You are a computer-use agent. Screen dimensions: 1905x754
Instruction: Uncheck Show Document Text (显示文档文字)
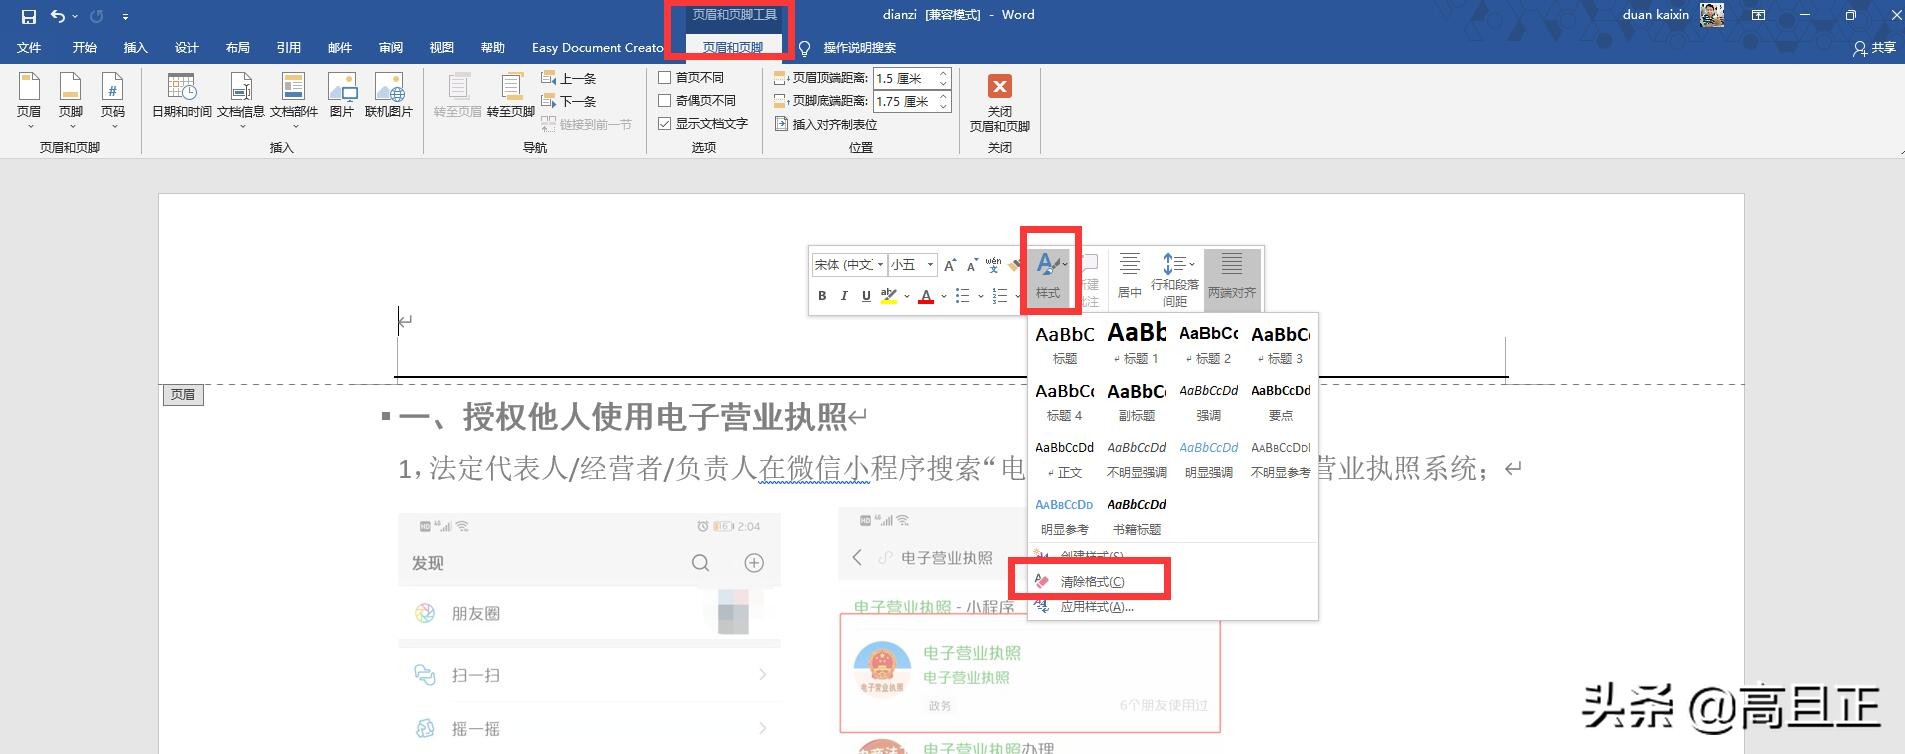[665, 124]
